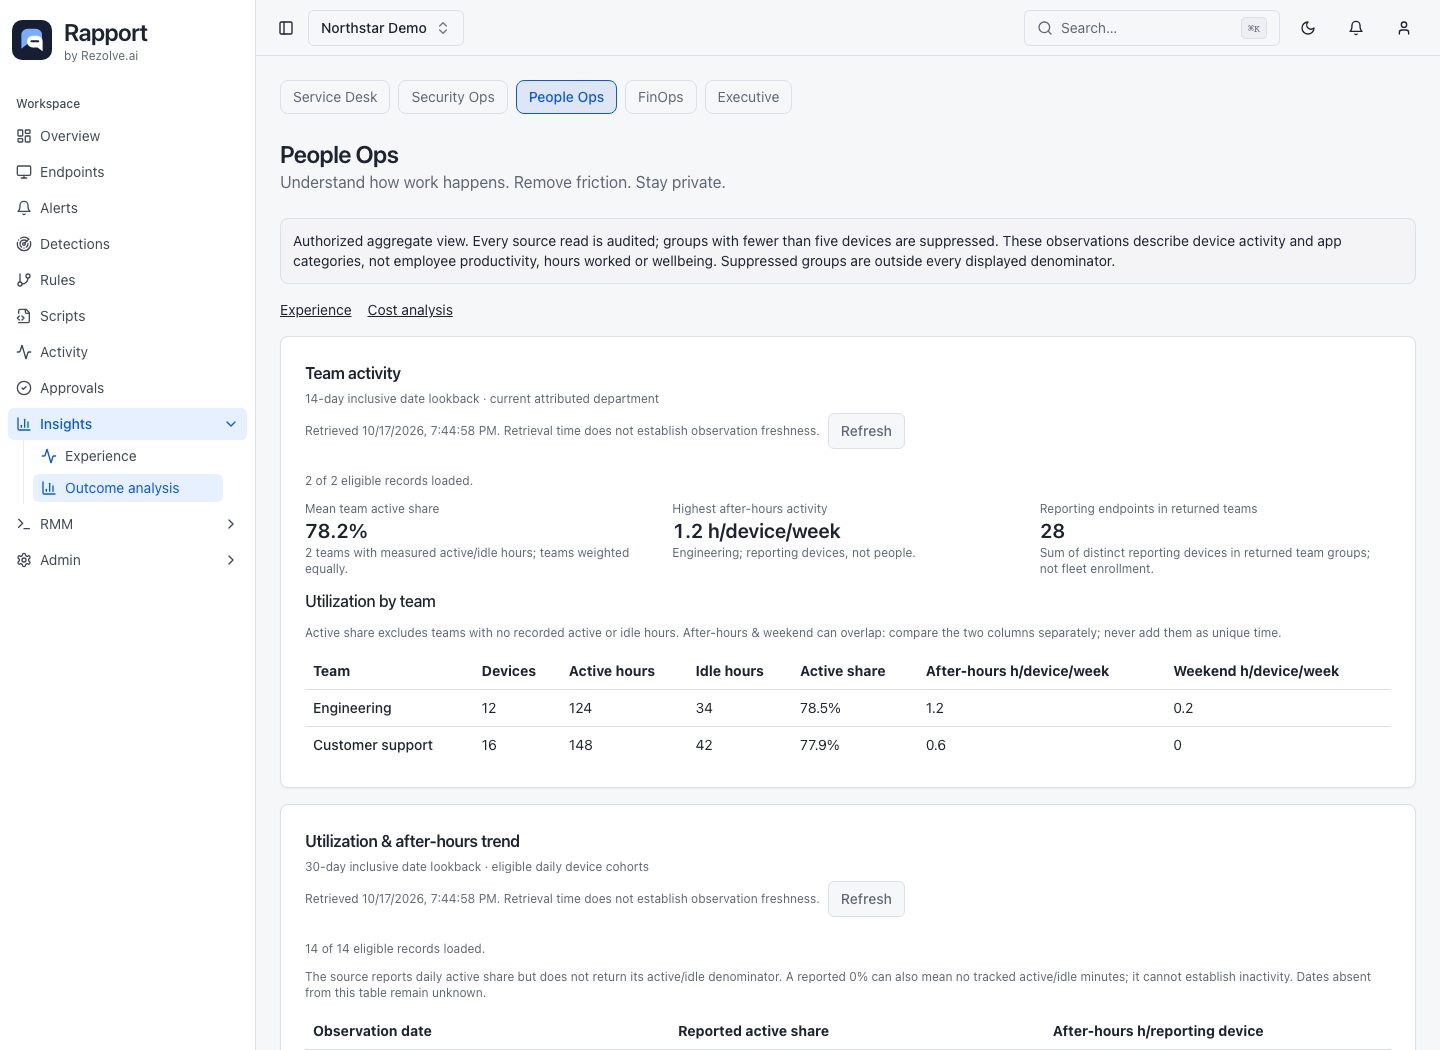This screenshot has width=1440, height=1050.
Task: Open the Northstar Demo workspace switcher
Action: [386, 28]
